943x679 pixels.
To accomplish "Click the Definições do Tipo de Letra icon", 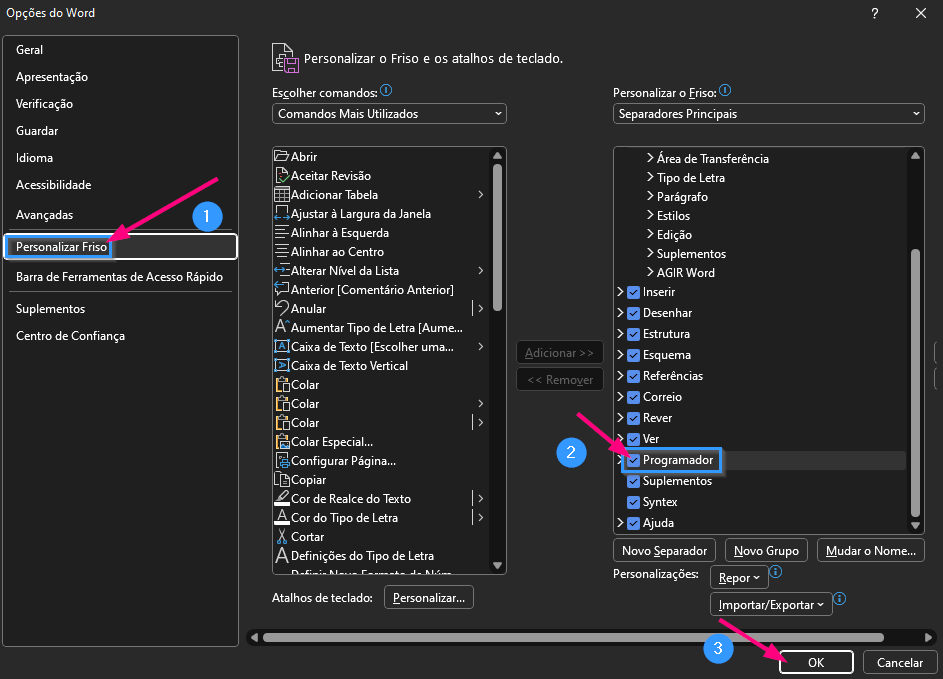I will [x=281, y=555].
